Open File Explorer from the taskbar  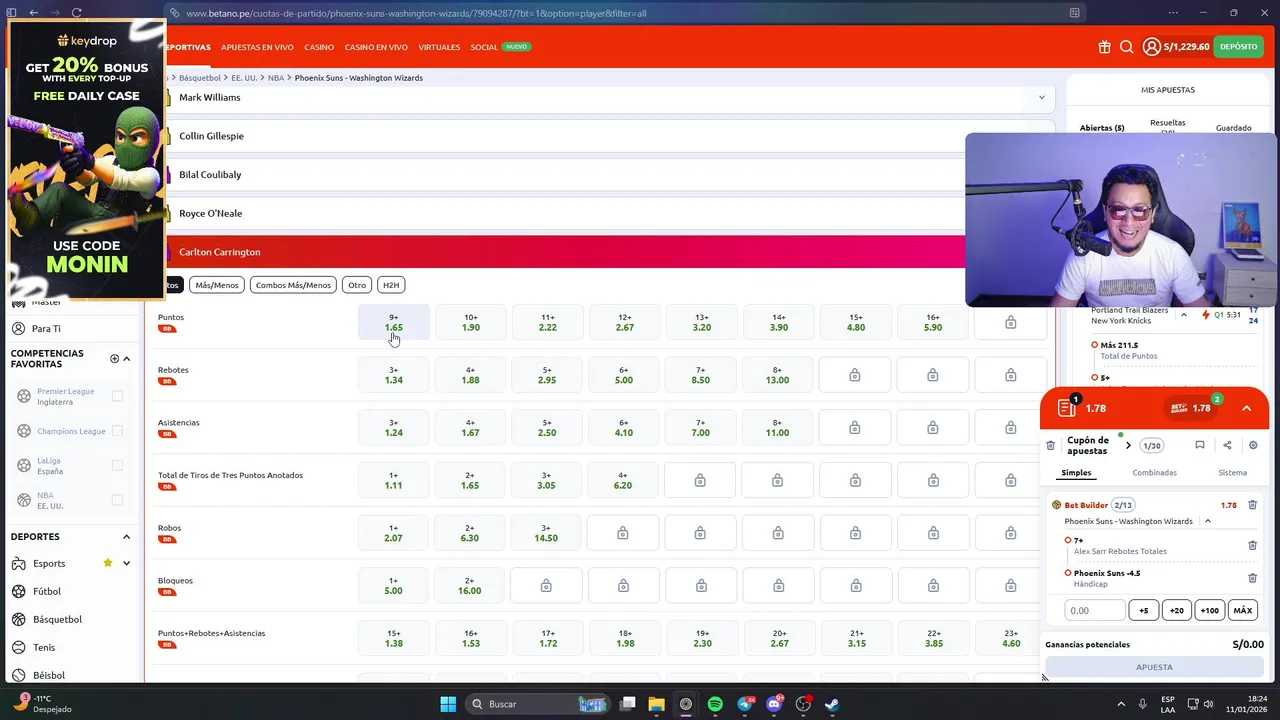click(x=656, y=704)
